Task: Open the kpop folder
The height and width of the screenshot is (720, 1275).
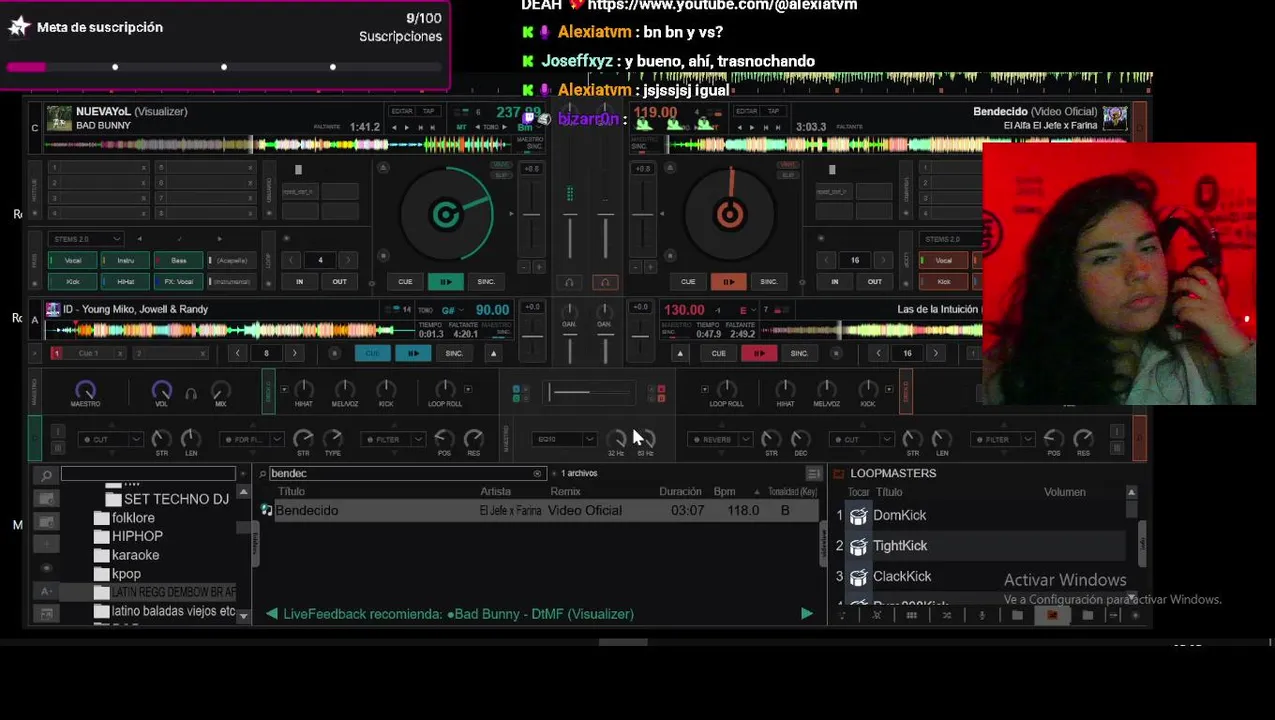Action: 117,574
